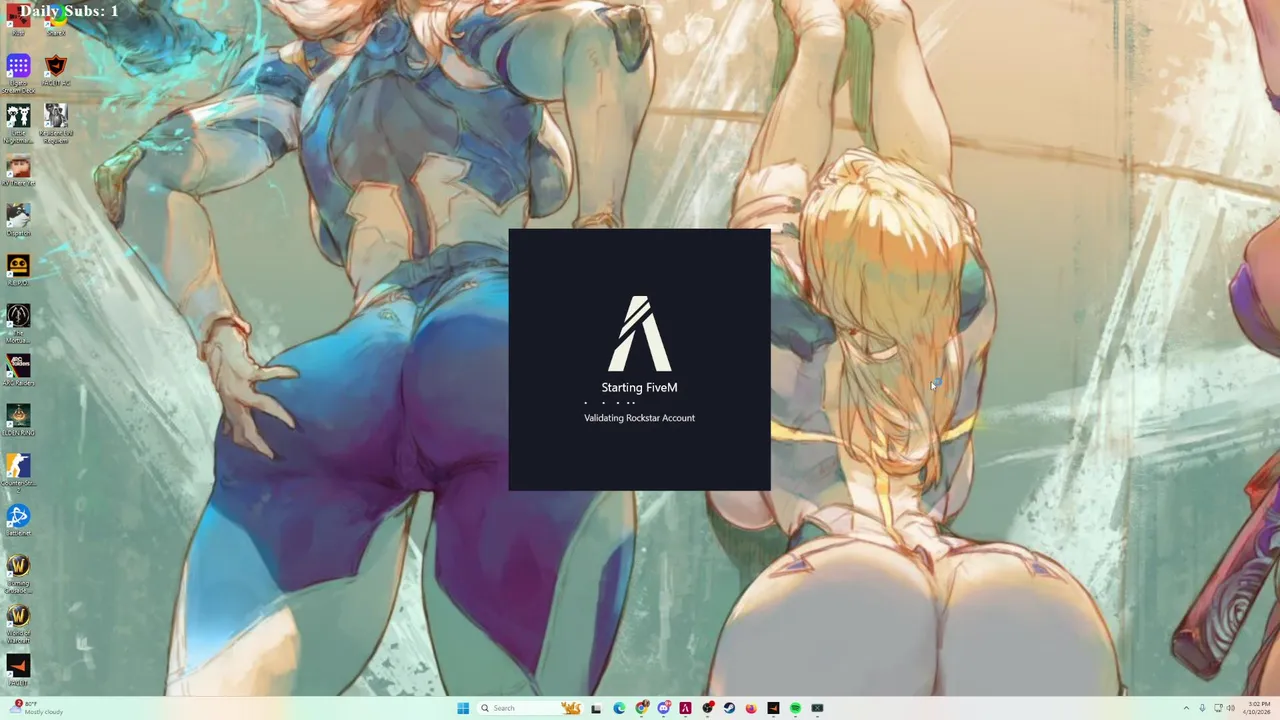
Task: Open FACEIT from the taskbar
Action: click(773, 708)
